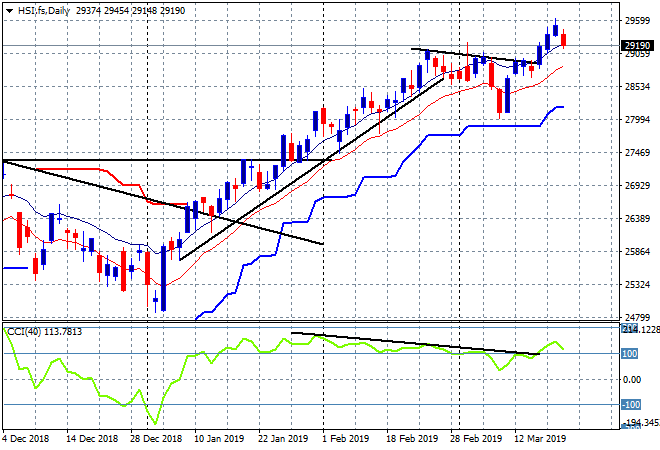
Task: Click the 14 Dec 2018 date label
Action: point(92,439)
